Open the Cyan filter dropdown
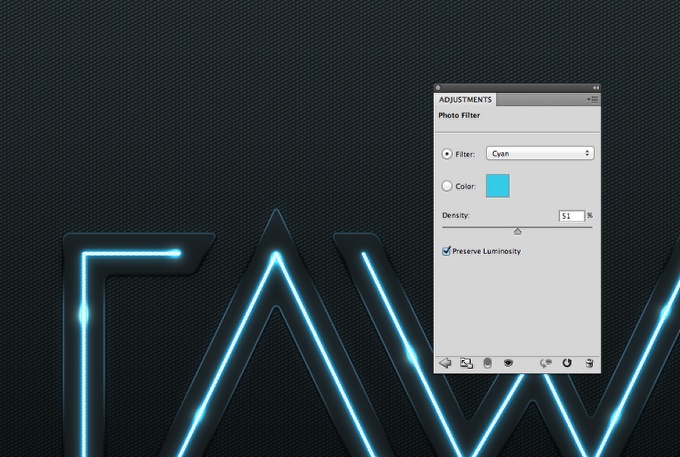680x457 pixels. (540, 153)
